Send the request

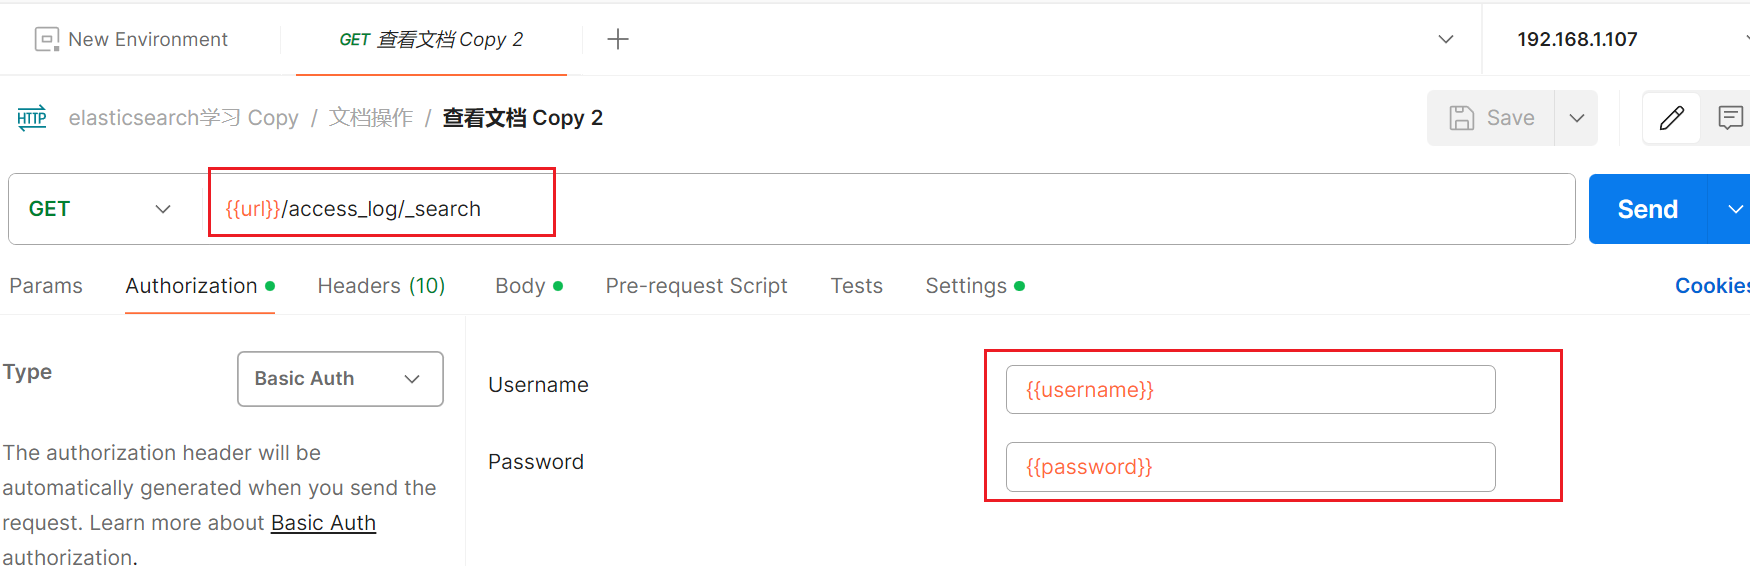[x=1647, y=209]
